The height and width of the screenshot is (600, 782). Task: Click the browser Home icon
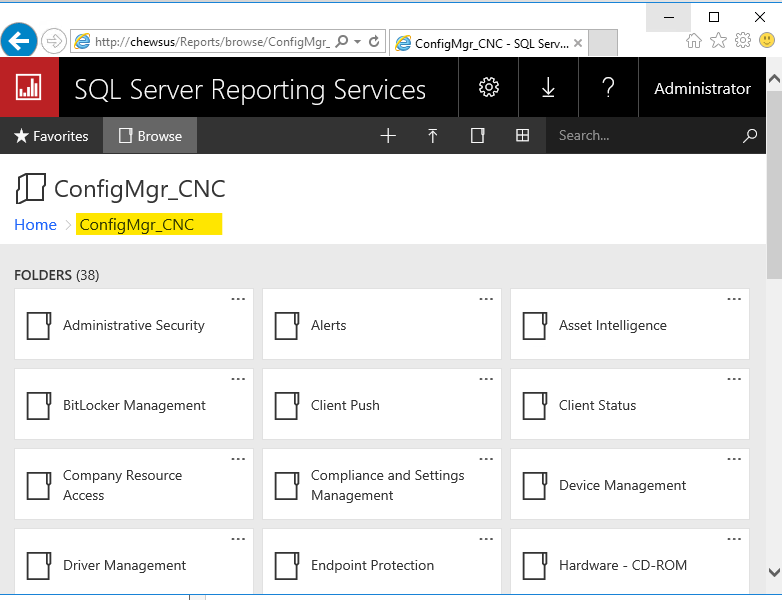coord(693,40)
